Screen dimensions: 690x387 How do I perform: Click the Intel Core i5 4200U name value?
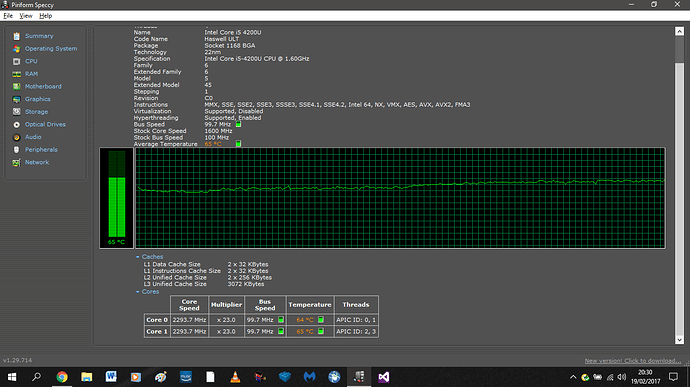[x=233, y=32]
